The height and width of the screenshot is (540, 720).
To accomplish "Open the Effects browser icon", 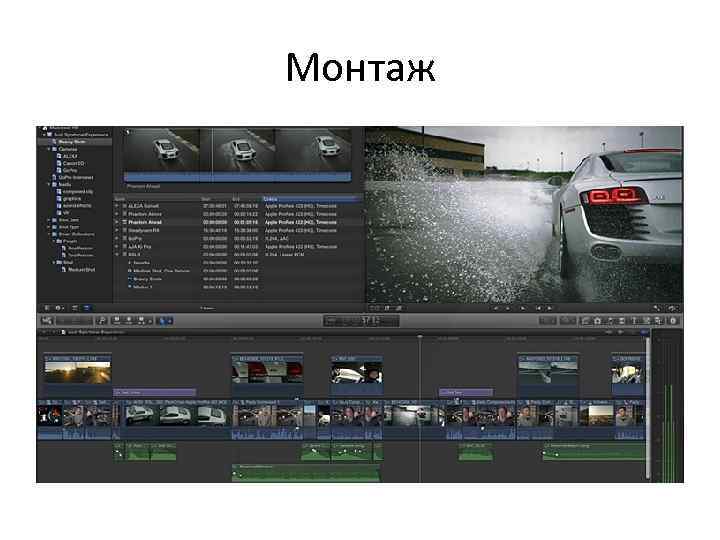I will (x=585, y=321).
